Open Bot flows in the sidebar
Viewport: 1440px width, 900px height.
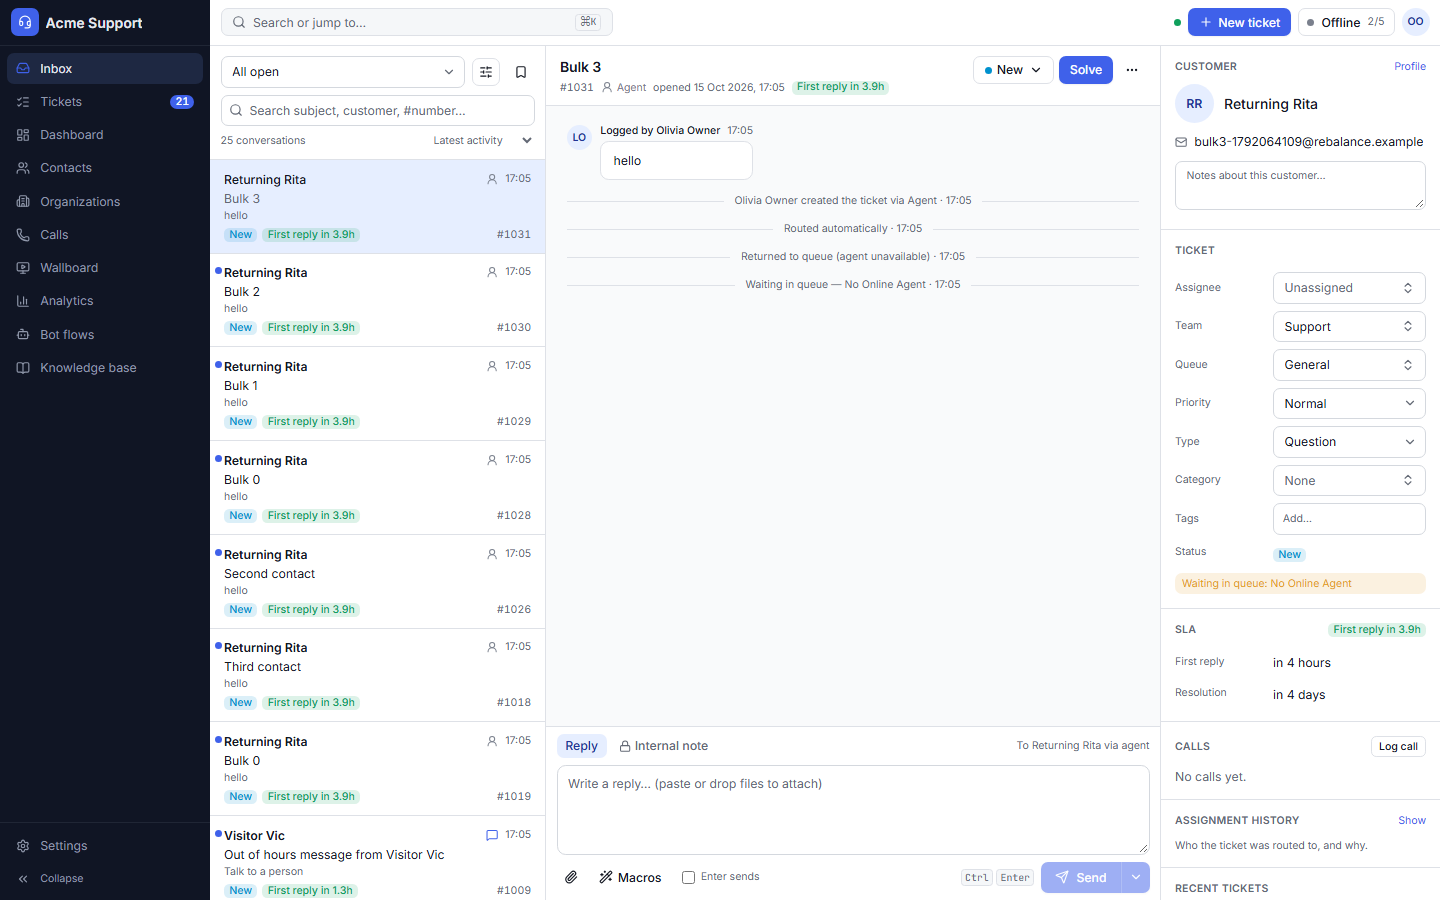pyautogui.click(x=105, y=335)
